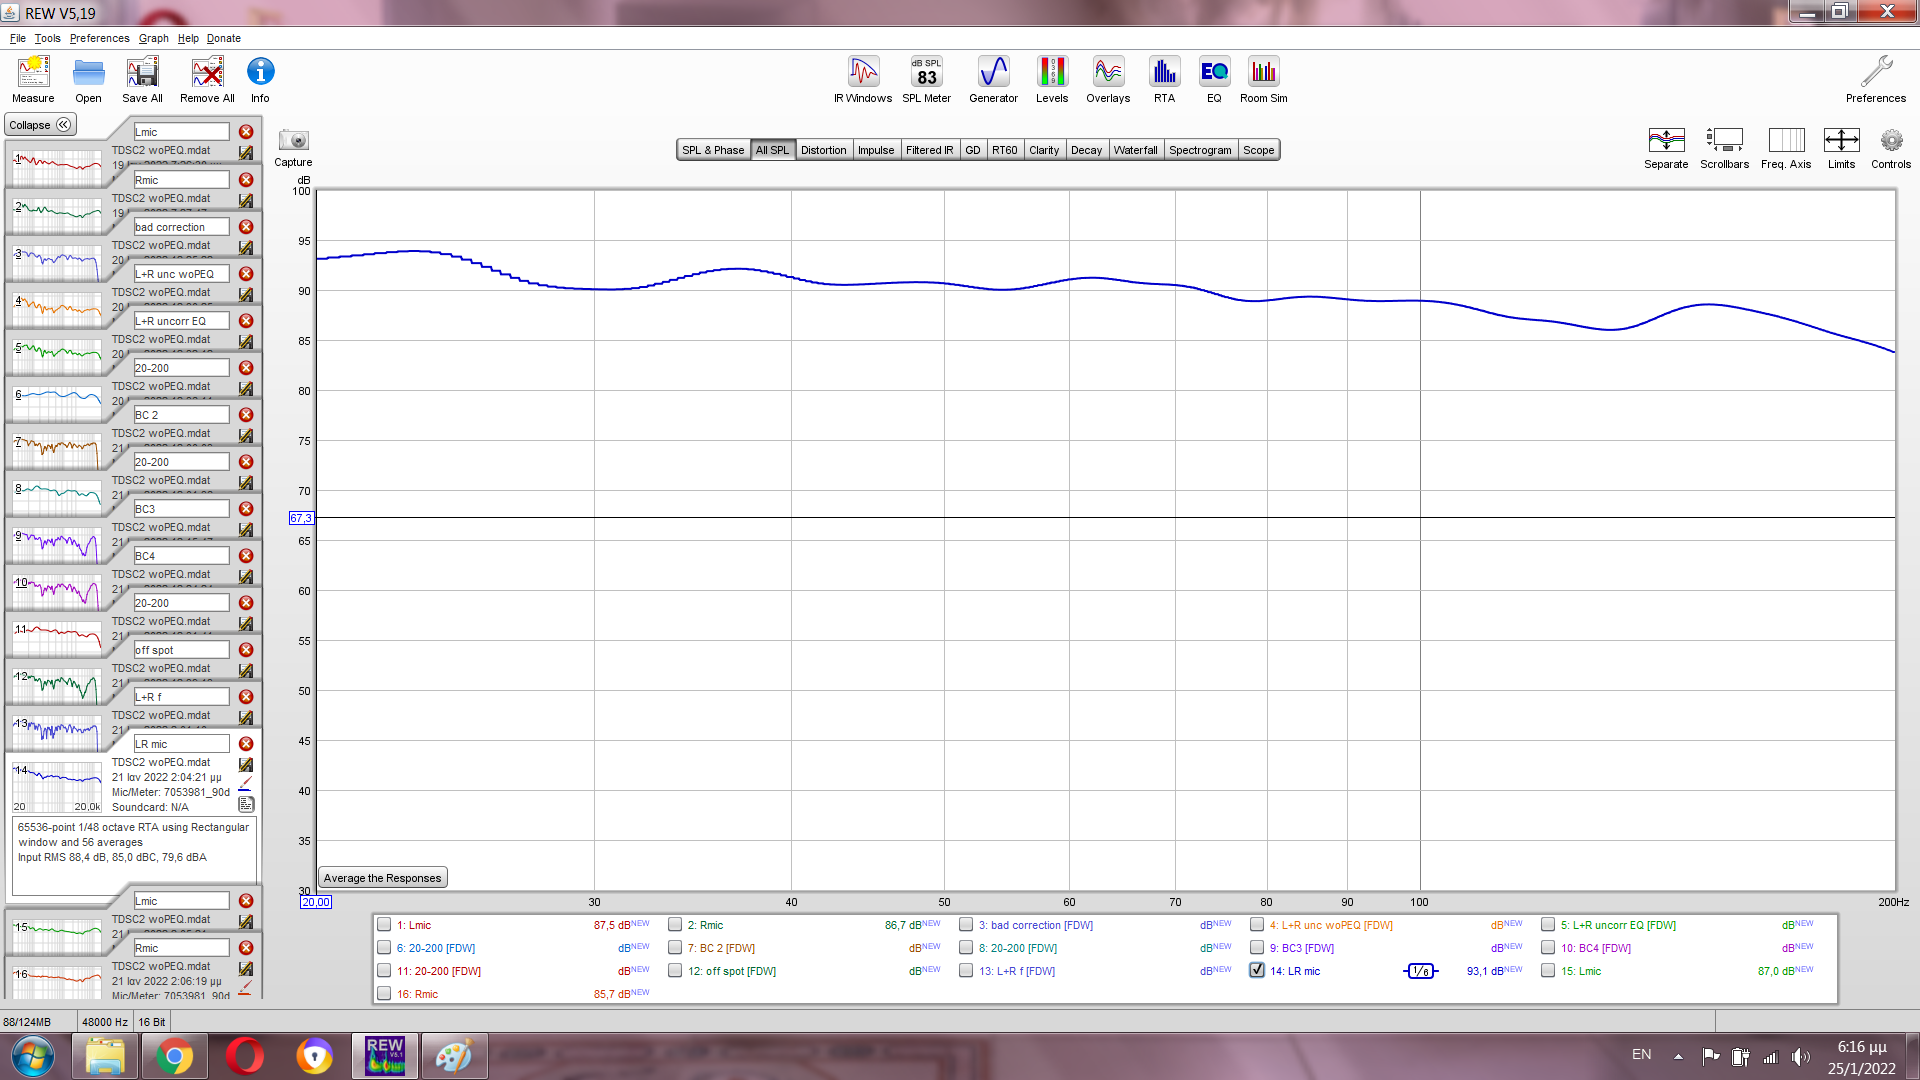Switch to Distortion tab

tap(823, 150)
